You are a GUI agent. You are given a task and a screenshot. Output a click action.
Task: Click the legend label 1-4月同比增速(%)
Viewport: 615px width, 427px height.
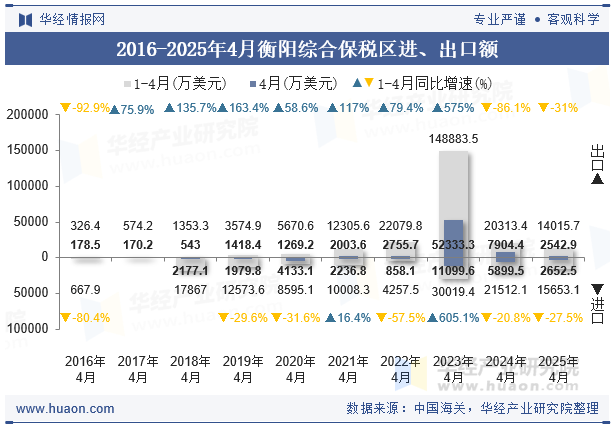tap(435, 84)
